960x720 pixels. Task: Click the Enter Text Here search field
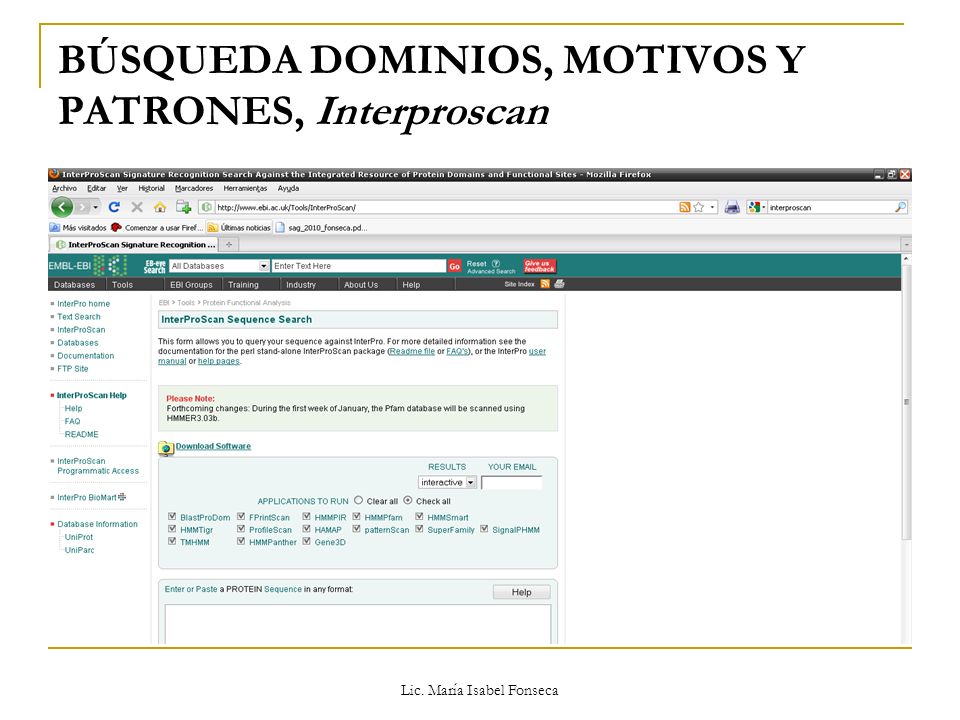click(x=359, y=266)
